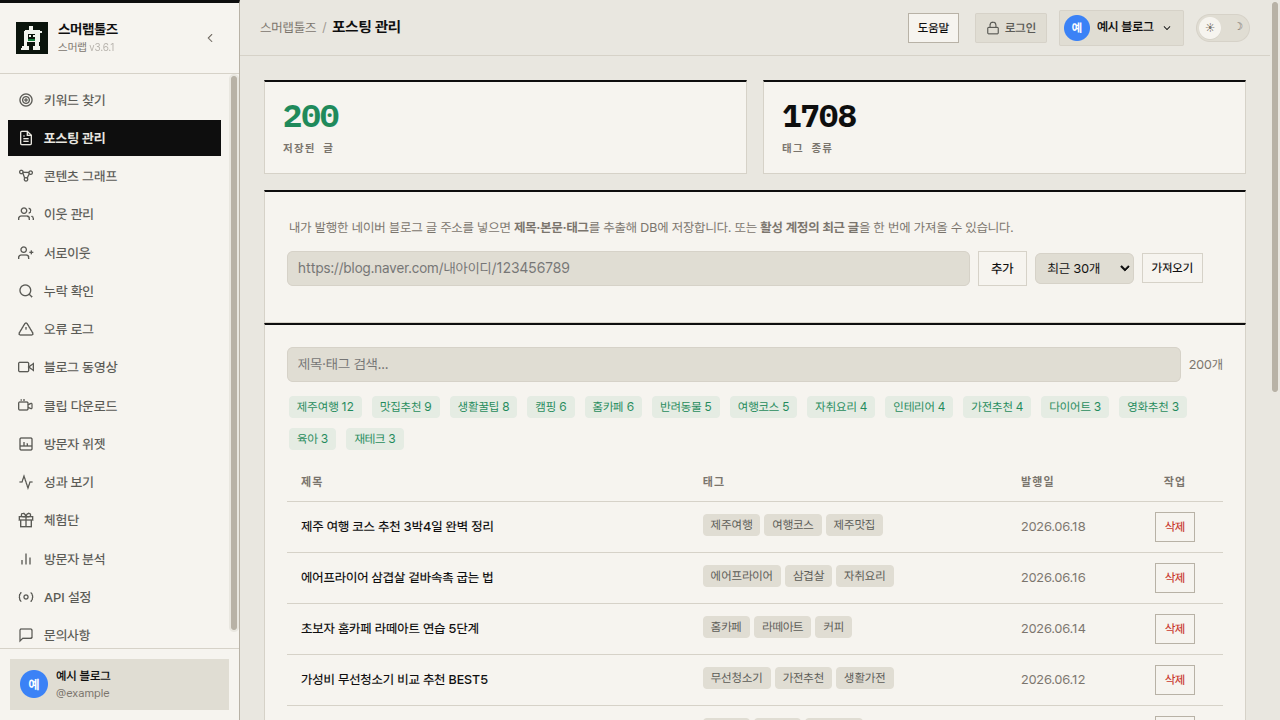Viewport: 1280px width, 720px height.
Task: Filter by tag 자취요리 4
Action: pos(841,407)
